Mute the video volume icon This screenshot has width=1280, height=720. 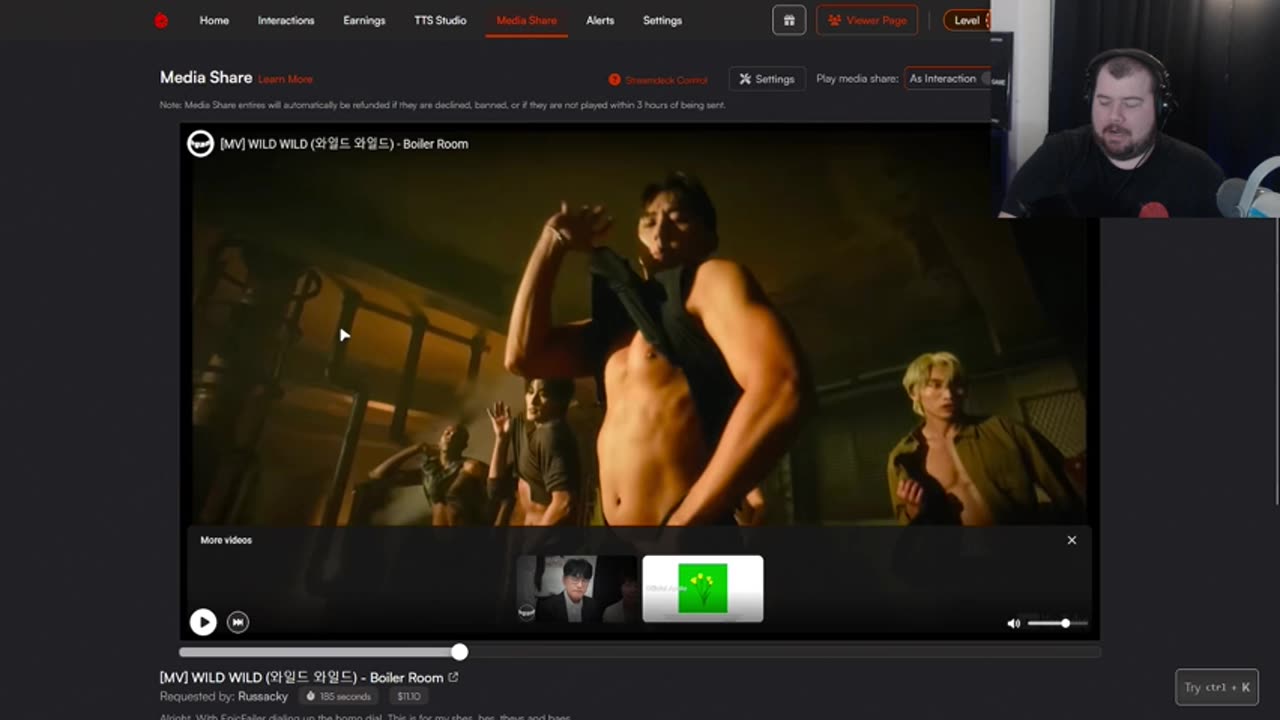(1013, 623)
